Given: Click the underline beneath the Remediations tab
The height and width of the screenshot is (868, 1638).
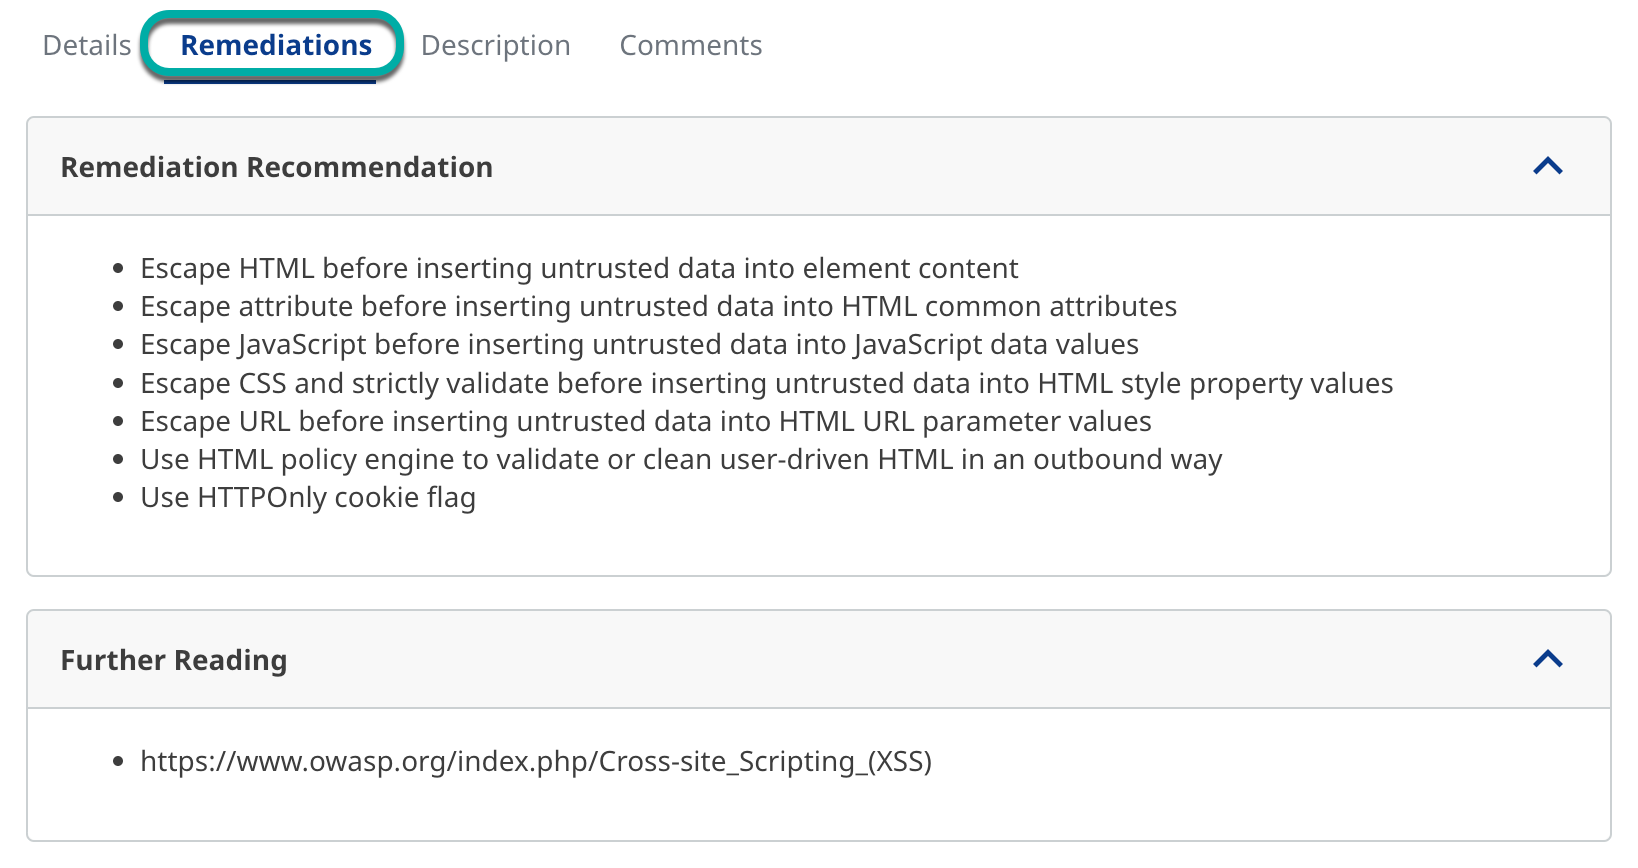Looking at the screenshot, I should pyautogui.click(x=270, y=82).
